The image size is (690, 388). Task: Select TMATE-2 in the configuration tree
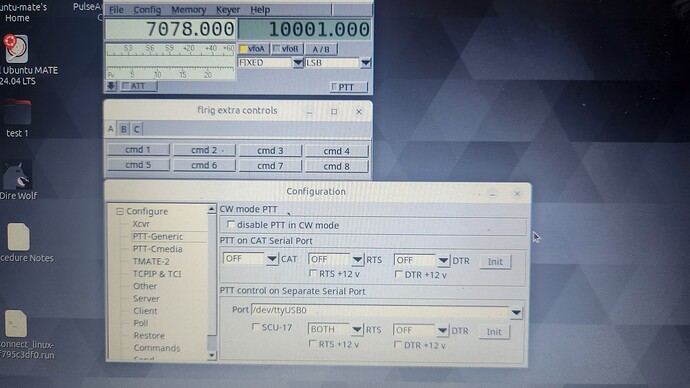coord(151,261)
